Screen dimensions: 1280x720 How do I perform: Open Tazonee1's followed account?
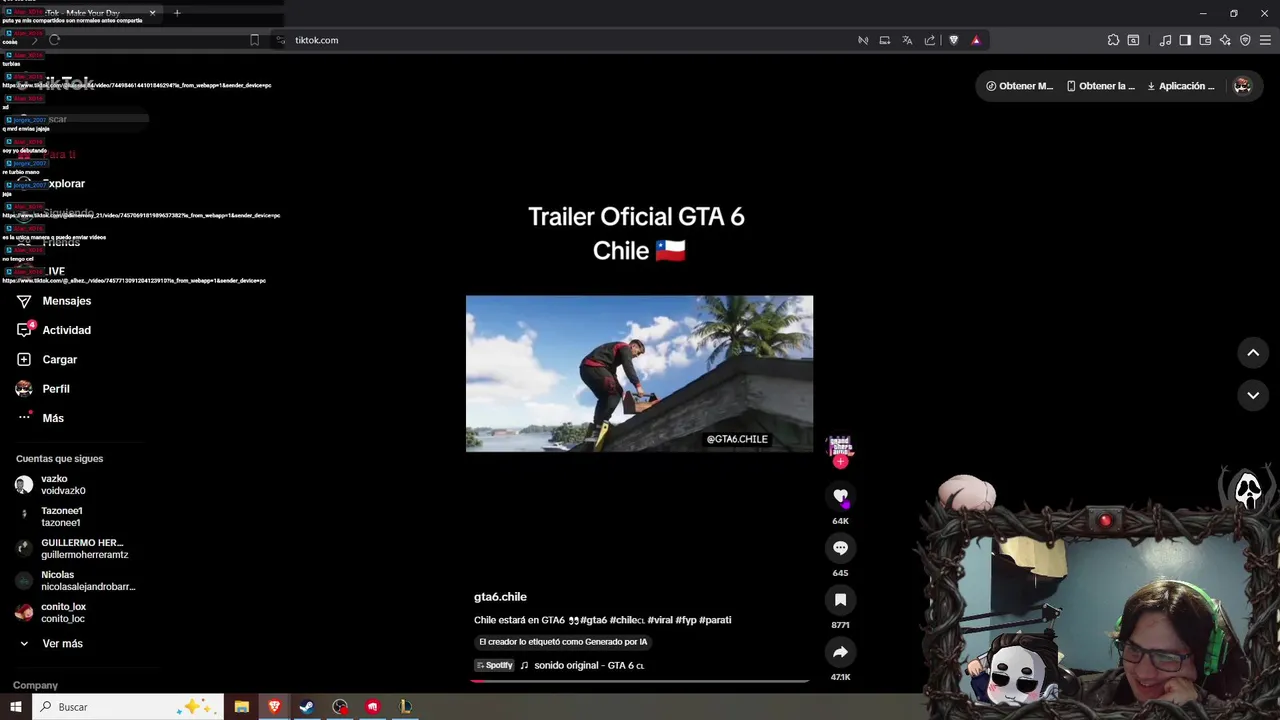click(x=75, y=517)
